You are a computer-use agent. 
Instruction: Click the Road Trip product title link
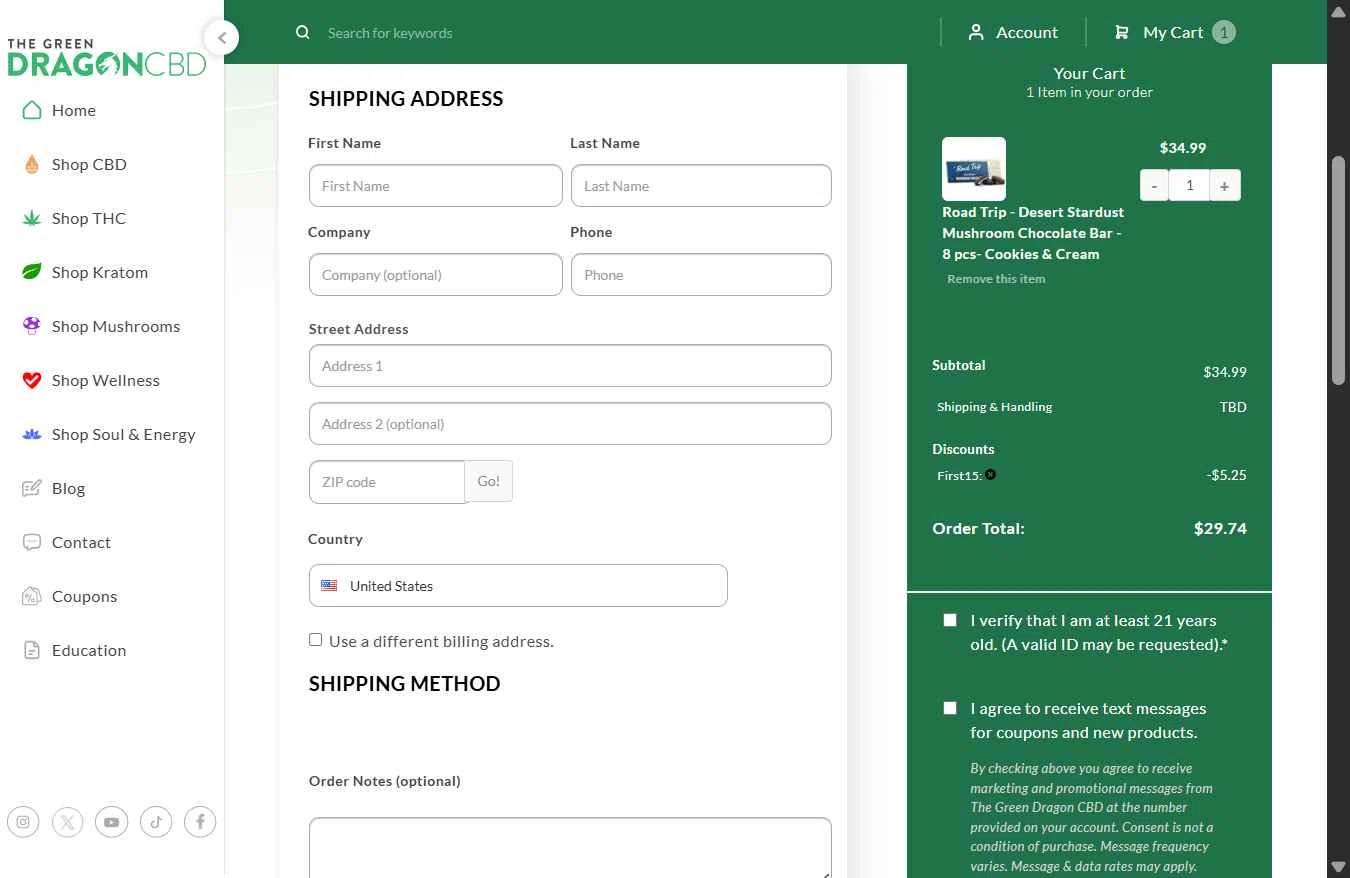pyautogui.click(x=1033, y=233)
